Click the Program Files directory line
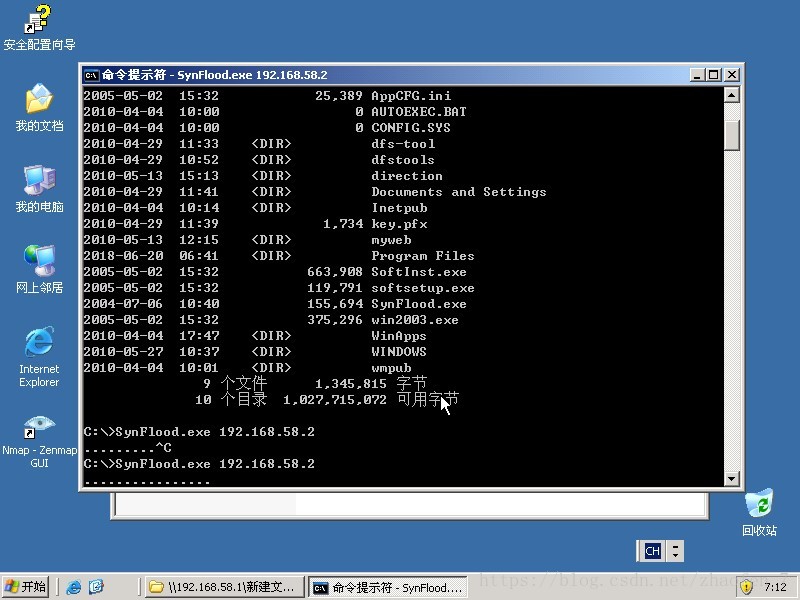The image size is (800, 600). tap(279, 256)
